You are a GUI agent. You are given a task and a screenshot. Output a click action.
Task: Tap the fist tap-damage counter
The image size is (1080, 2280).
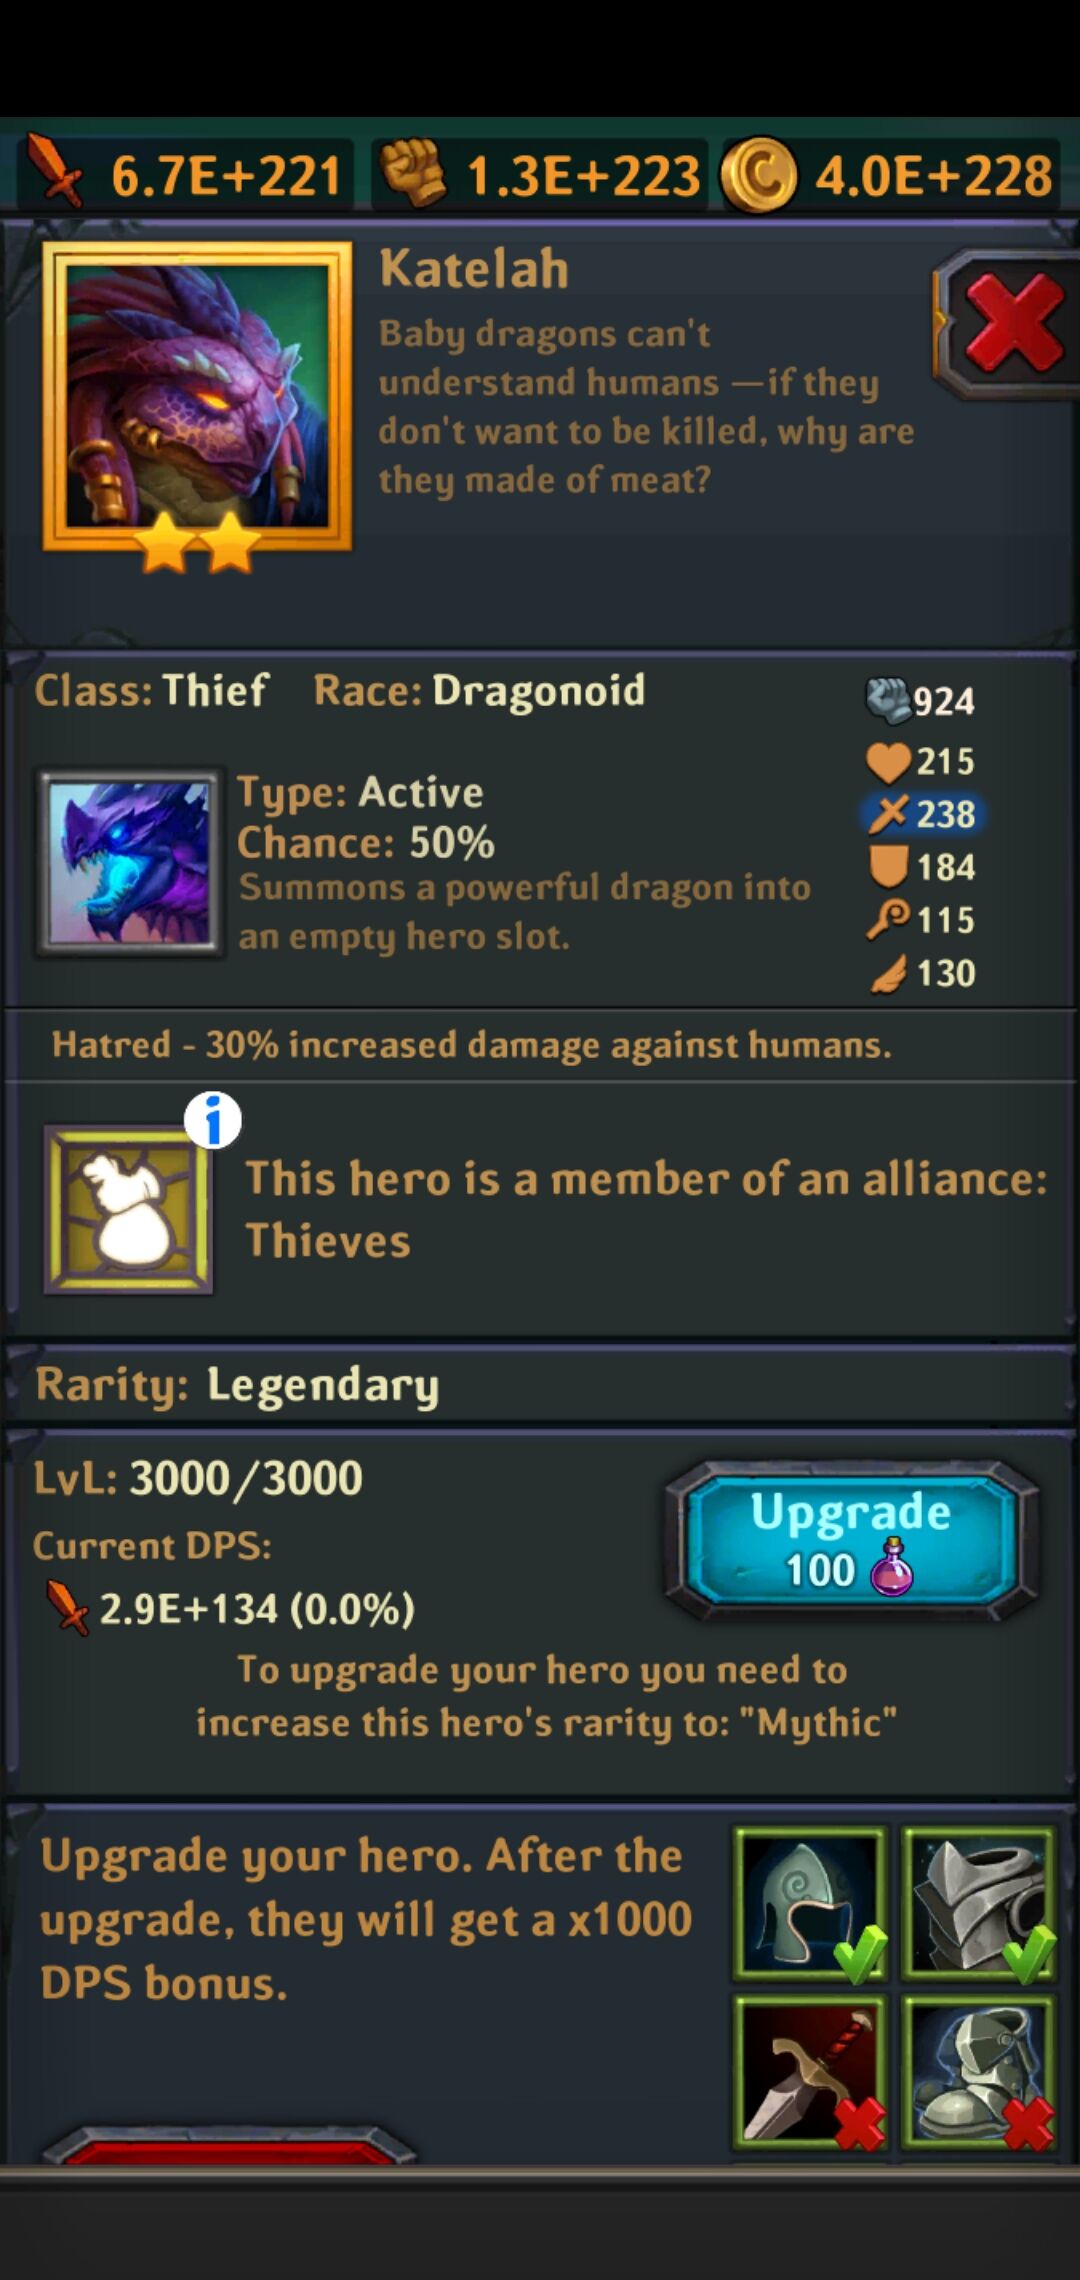click(x=540, y=174)
